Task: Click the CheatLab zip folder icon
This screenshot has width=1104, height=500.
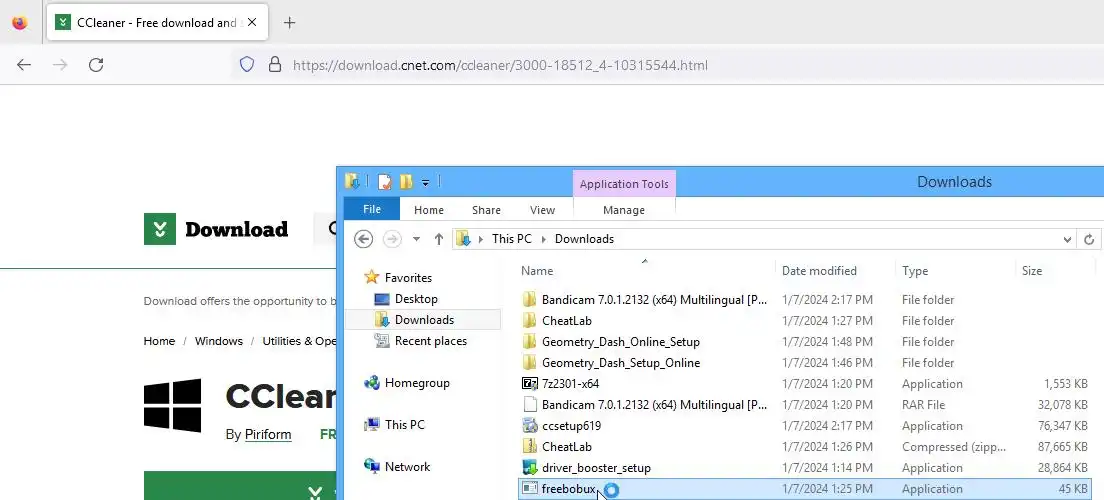Action: [x=529, y=446]
